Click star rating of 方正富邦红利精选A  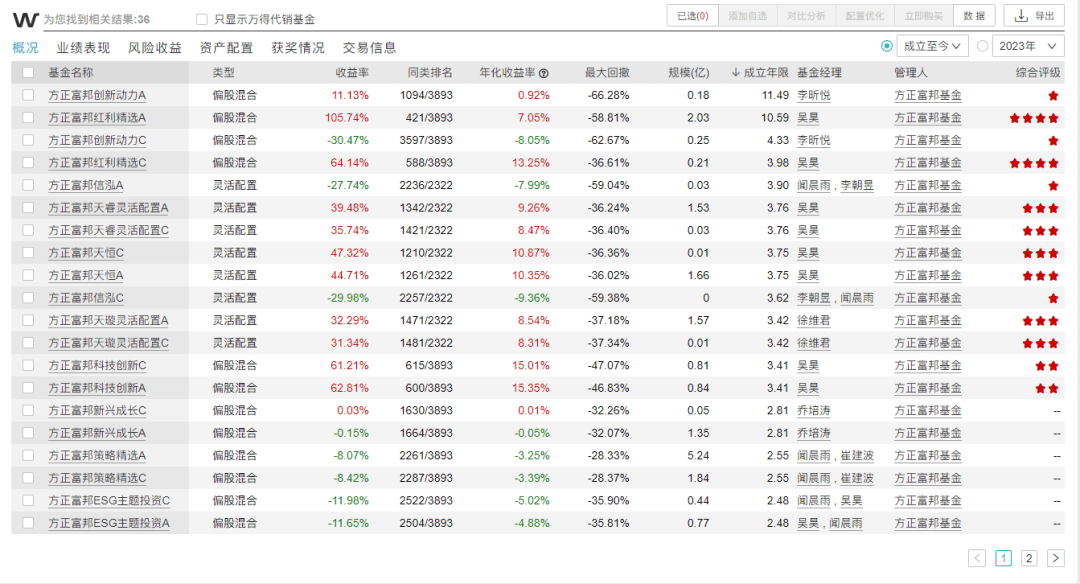click(1034, 118)
